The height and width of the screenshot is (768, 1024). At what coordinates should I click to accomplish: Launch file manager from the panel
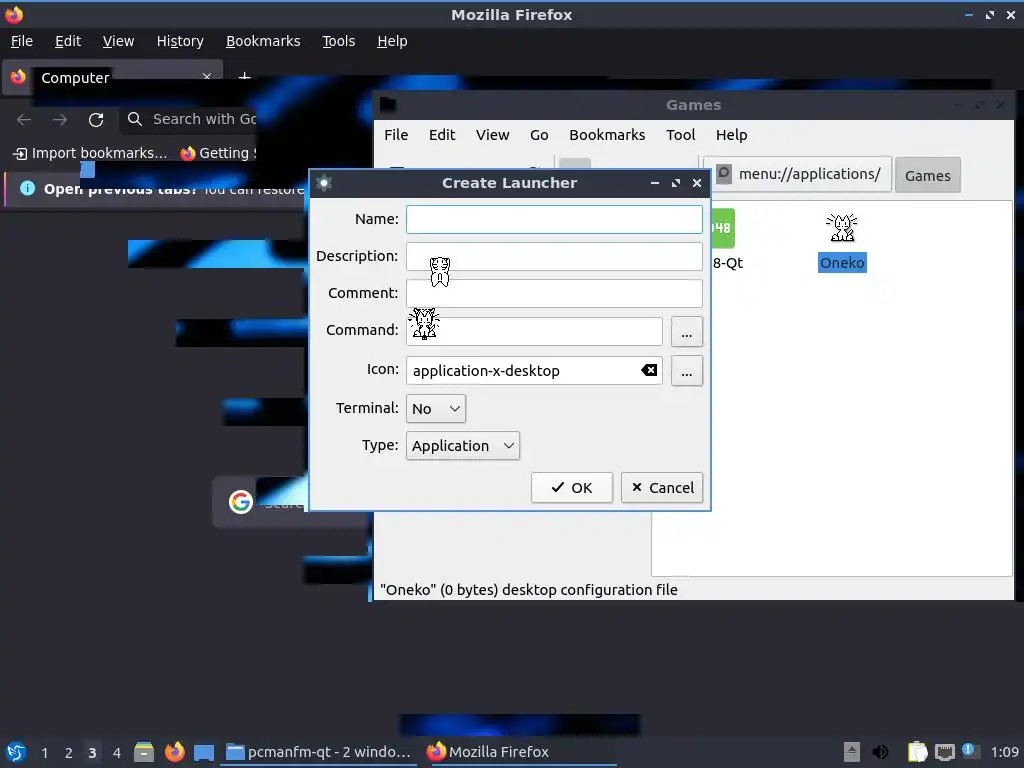(144, 752)
